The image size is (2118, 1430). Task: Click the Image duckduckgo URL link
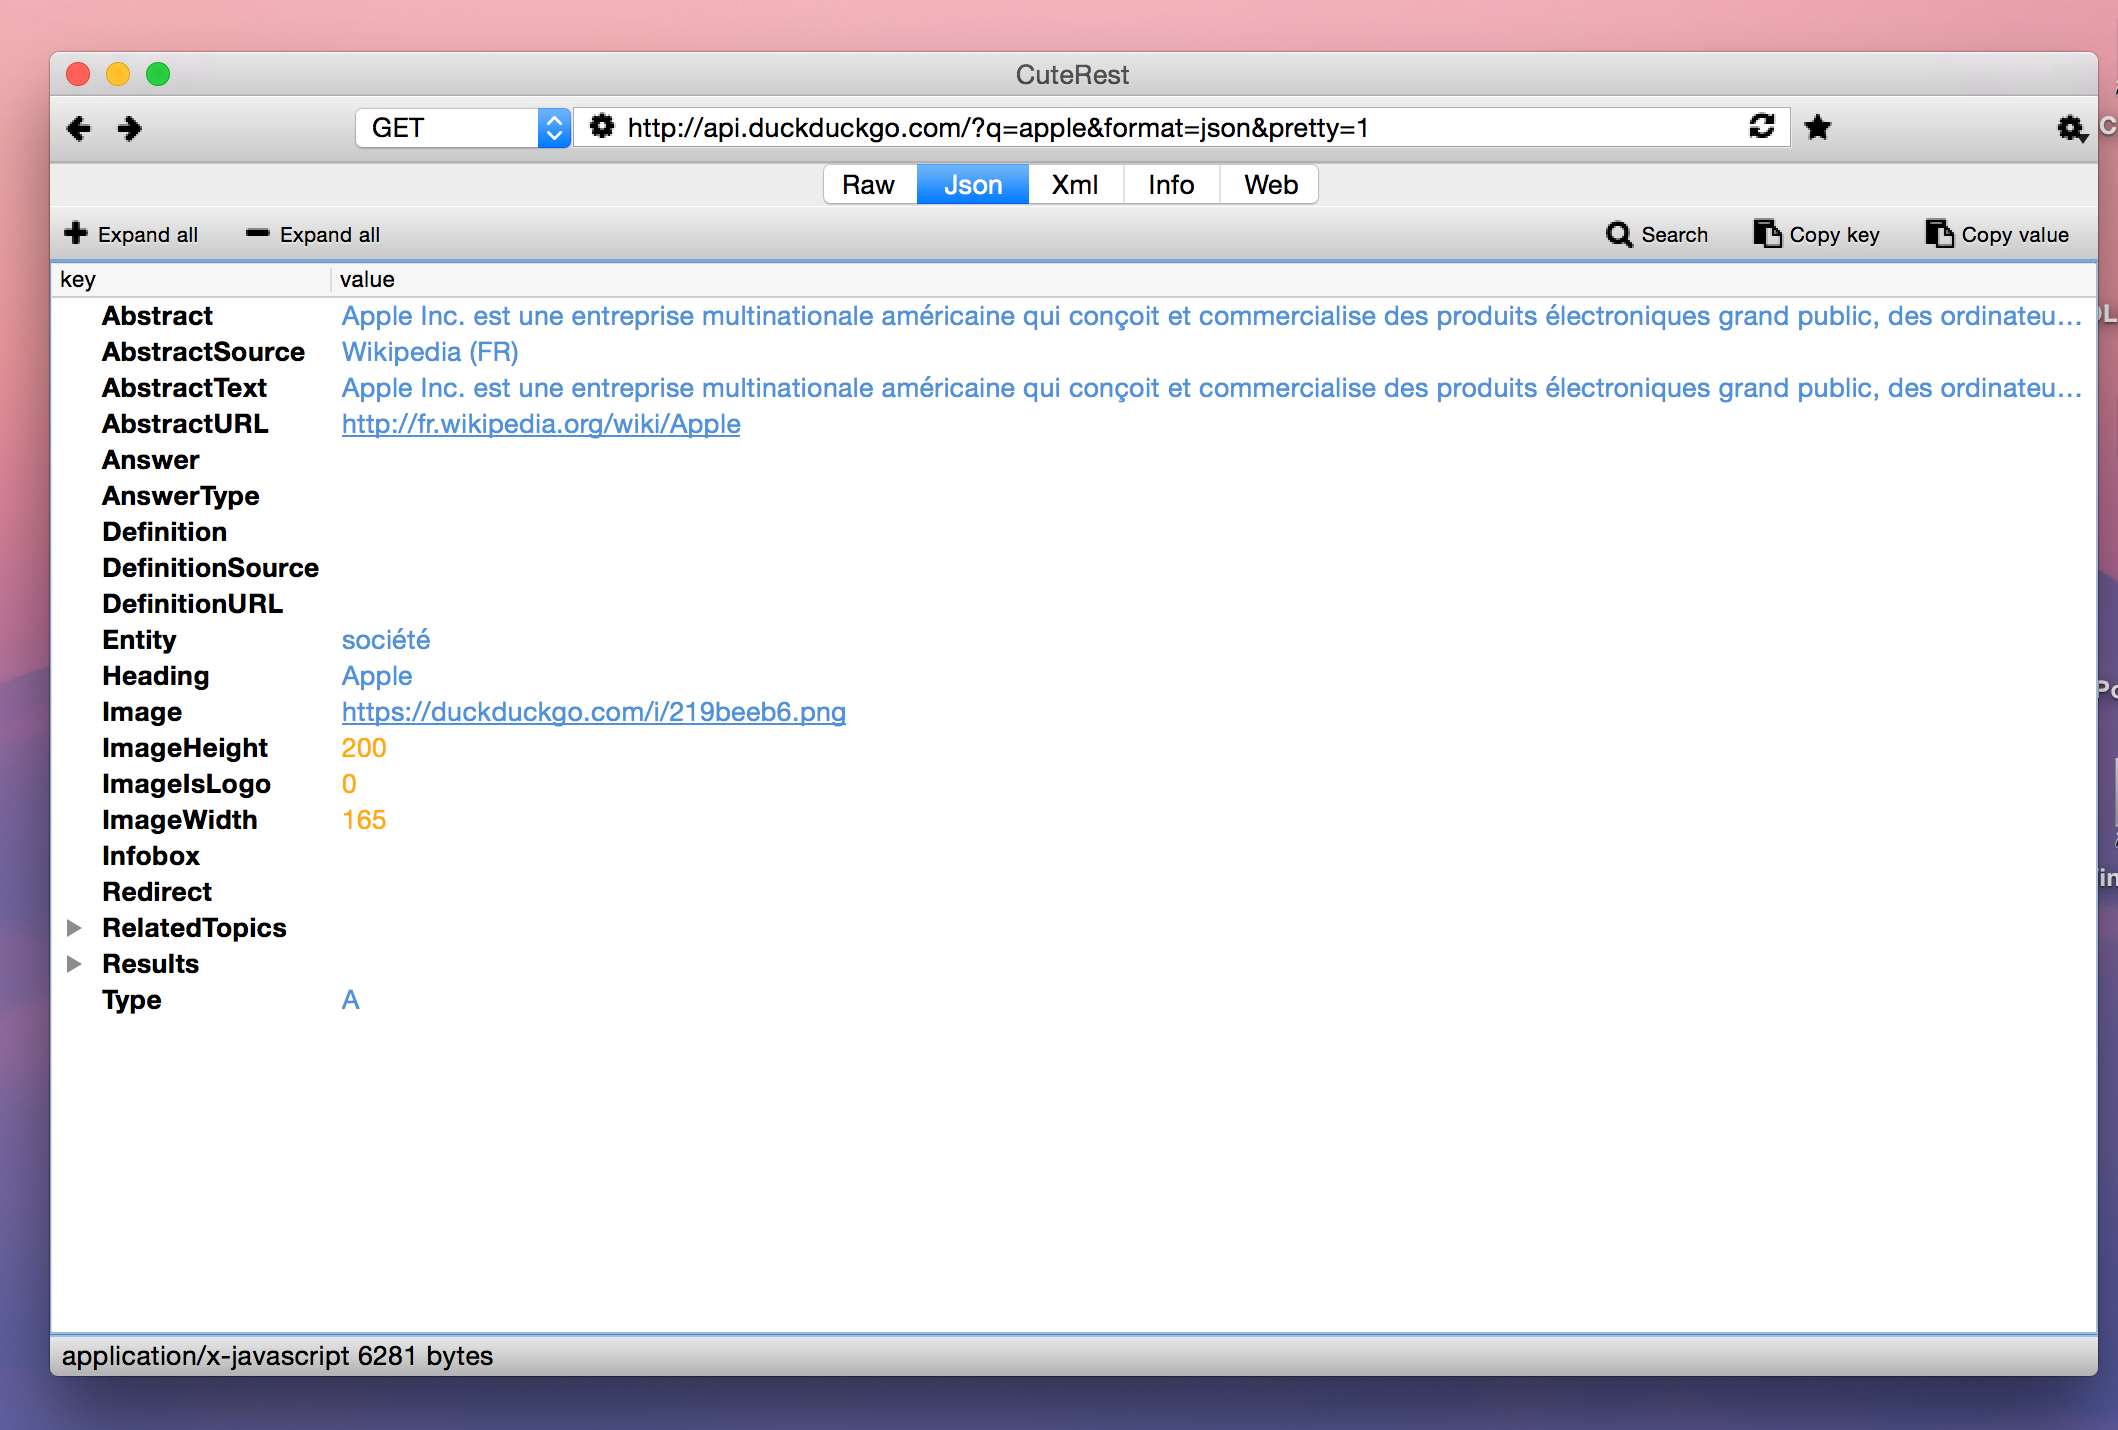pyautogui.click(x=592, y=712)
